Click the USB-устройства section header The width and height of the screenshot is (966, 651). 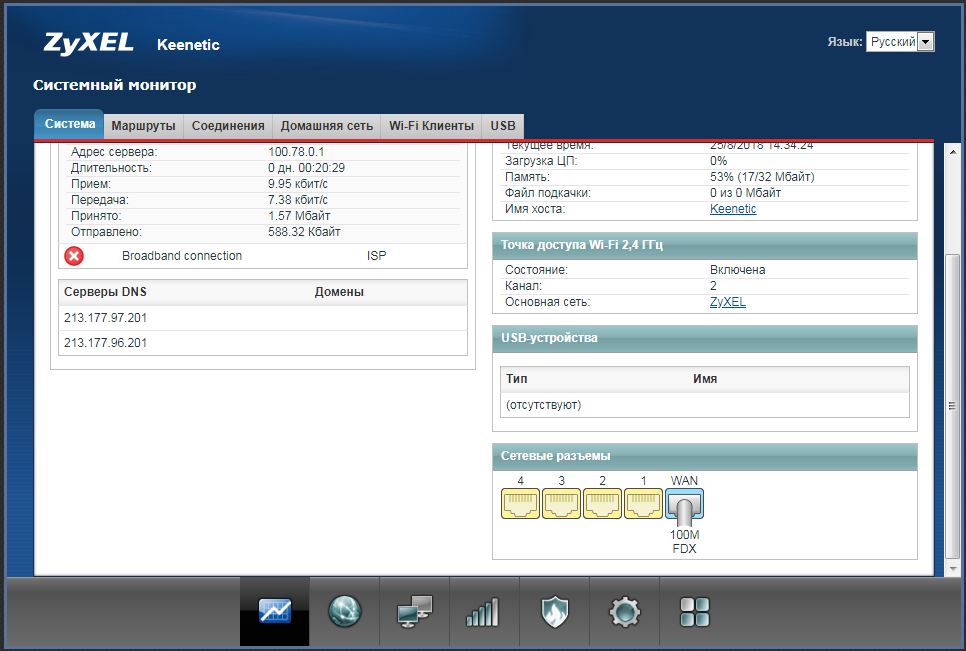coord(705,338)
